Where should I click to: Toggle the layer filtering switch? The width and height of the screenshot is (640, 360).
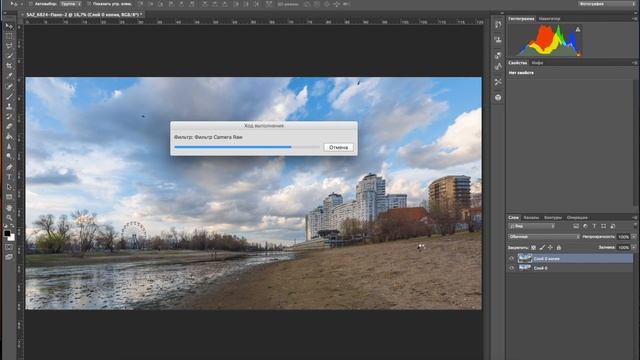(635, 226)
